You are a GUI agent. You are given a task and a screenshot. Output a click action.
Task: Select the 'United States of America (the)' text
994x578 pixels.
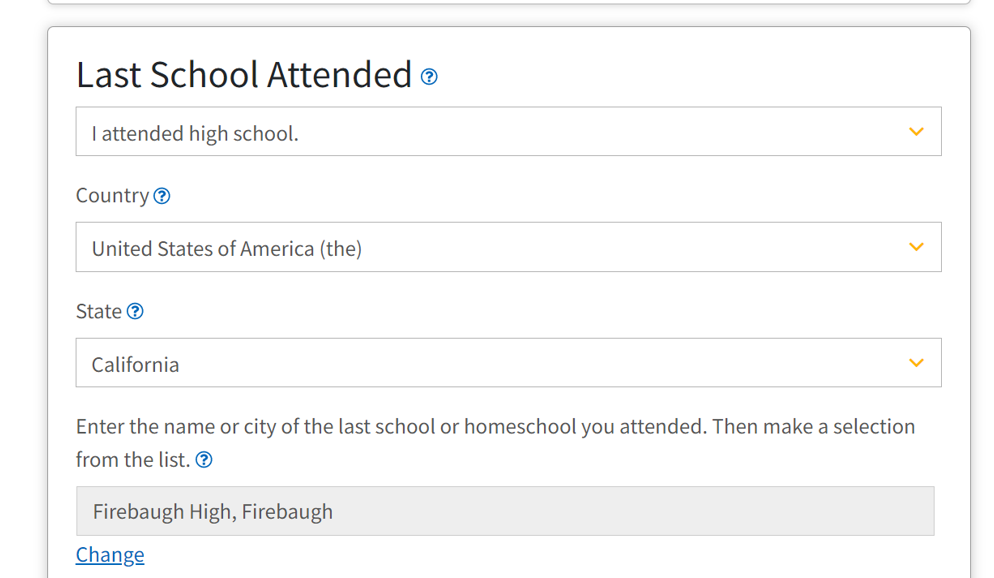pos(226,248)
